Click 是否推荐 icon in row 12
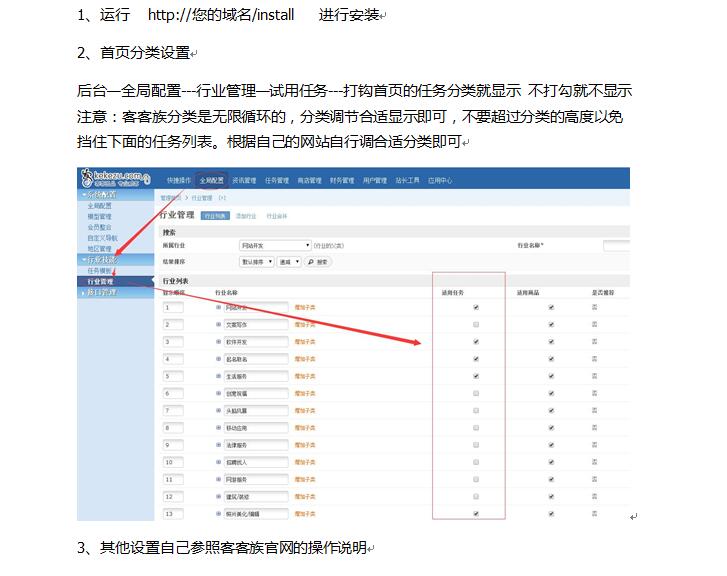 595,496
